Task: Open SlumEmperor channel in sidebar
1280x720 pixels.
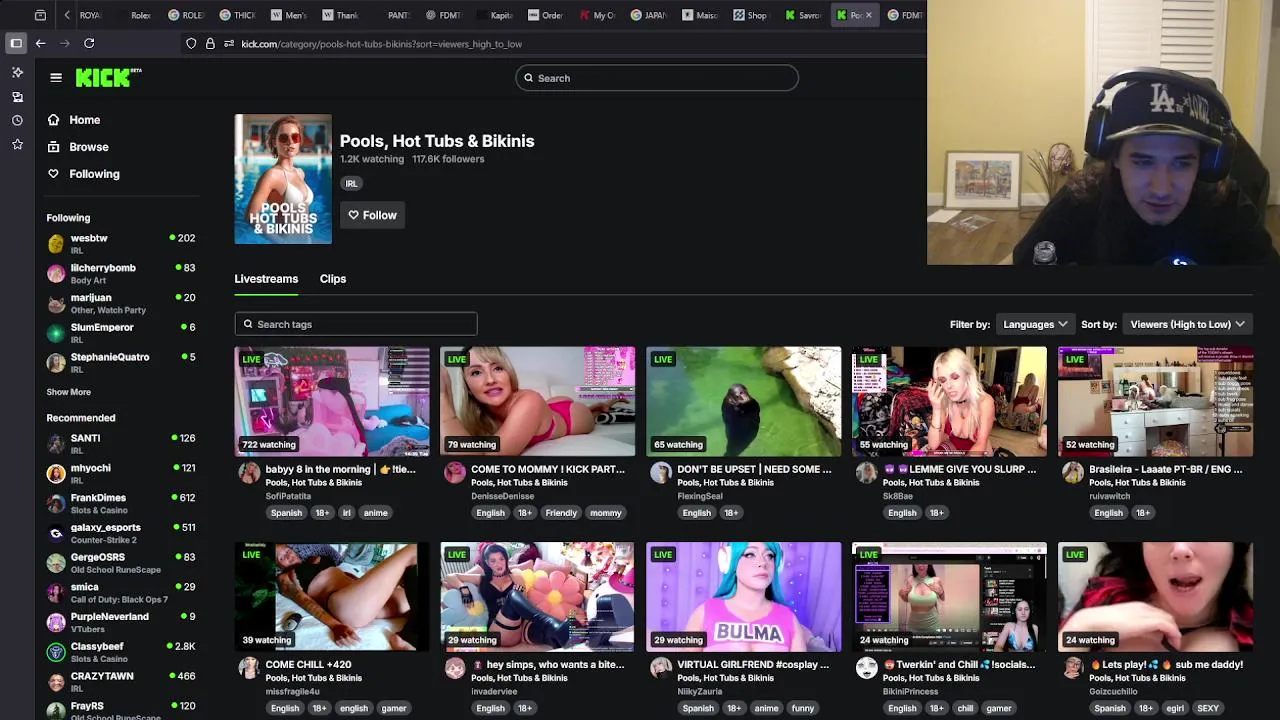Action: coord(120,333)
